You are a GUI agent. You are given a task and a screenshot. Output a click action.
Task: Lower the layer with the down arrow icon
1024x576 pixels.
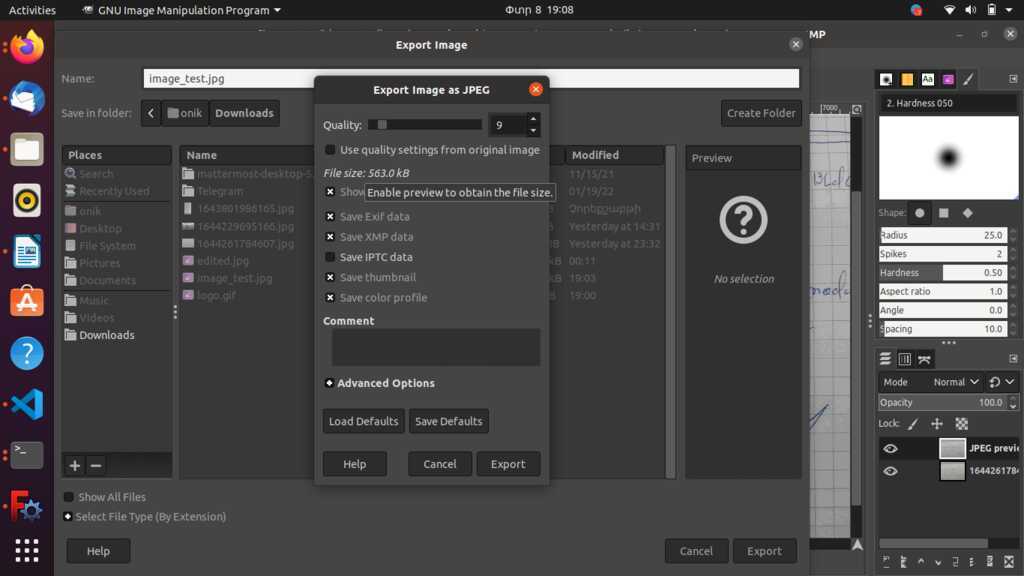pyautogui.click(x=938, y=561)
